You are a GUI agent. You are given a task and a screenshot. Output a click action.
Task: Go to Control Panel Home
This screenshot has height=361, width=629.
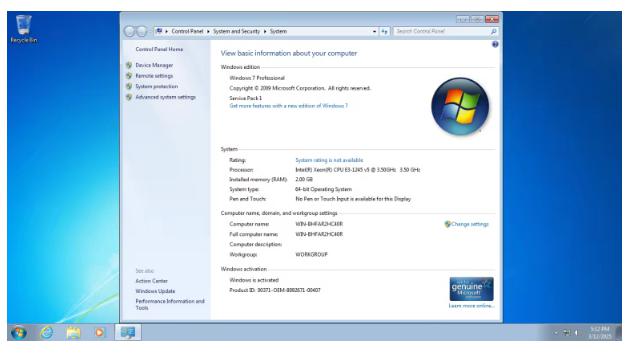(x=159, y=49)
